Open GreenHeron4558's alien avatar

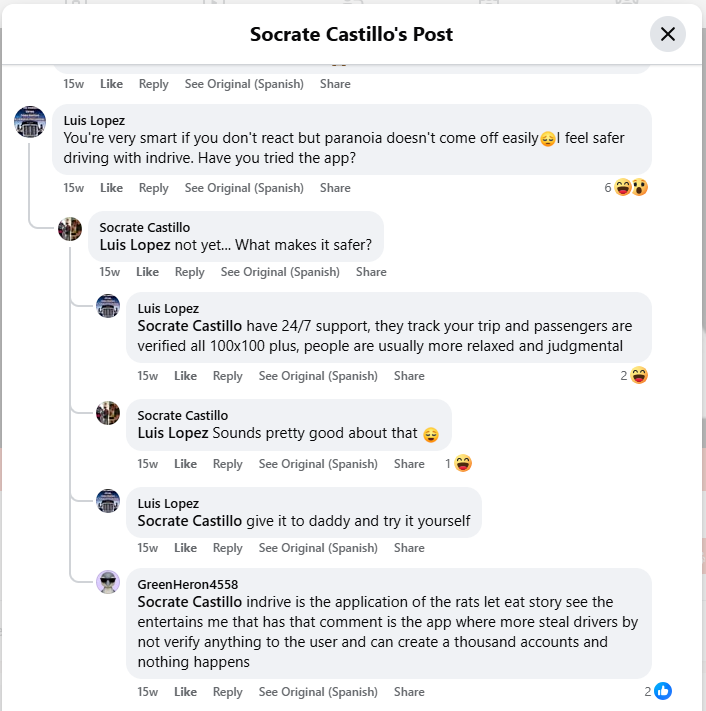click(x=108, y=582)
